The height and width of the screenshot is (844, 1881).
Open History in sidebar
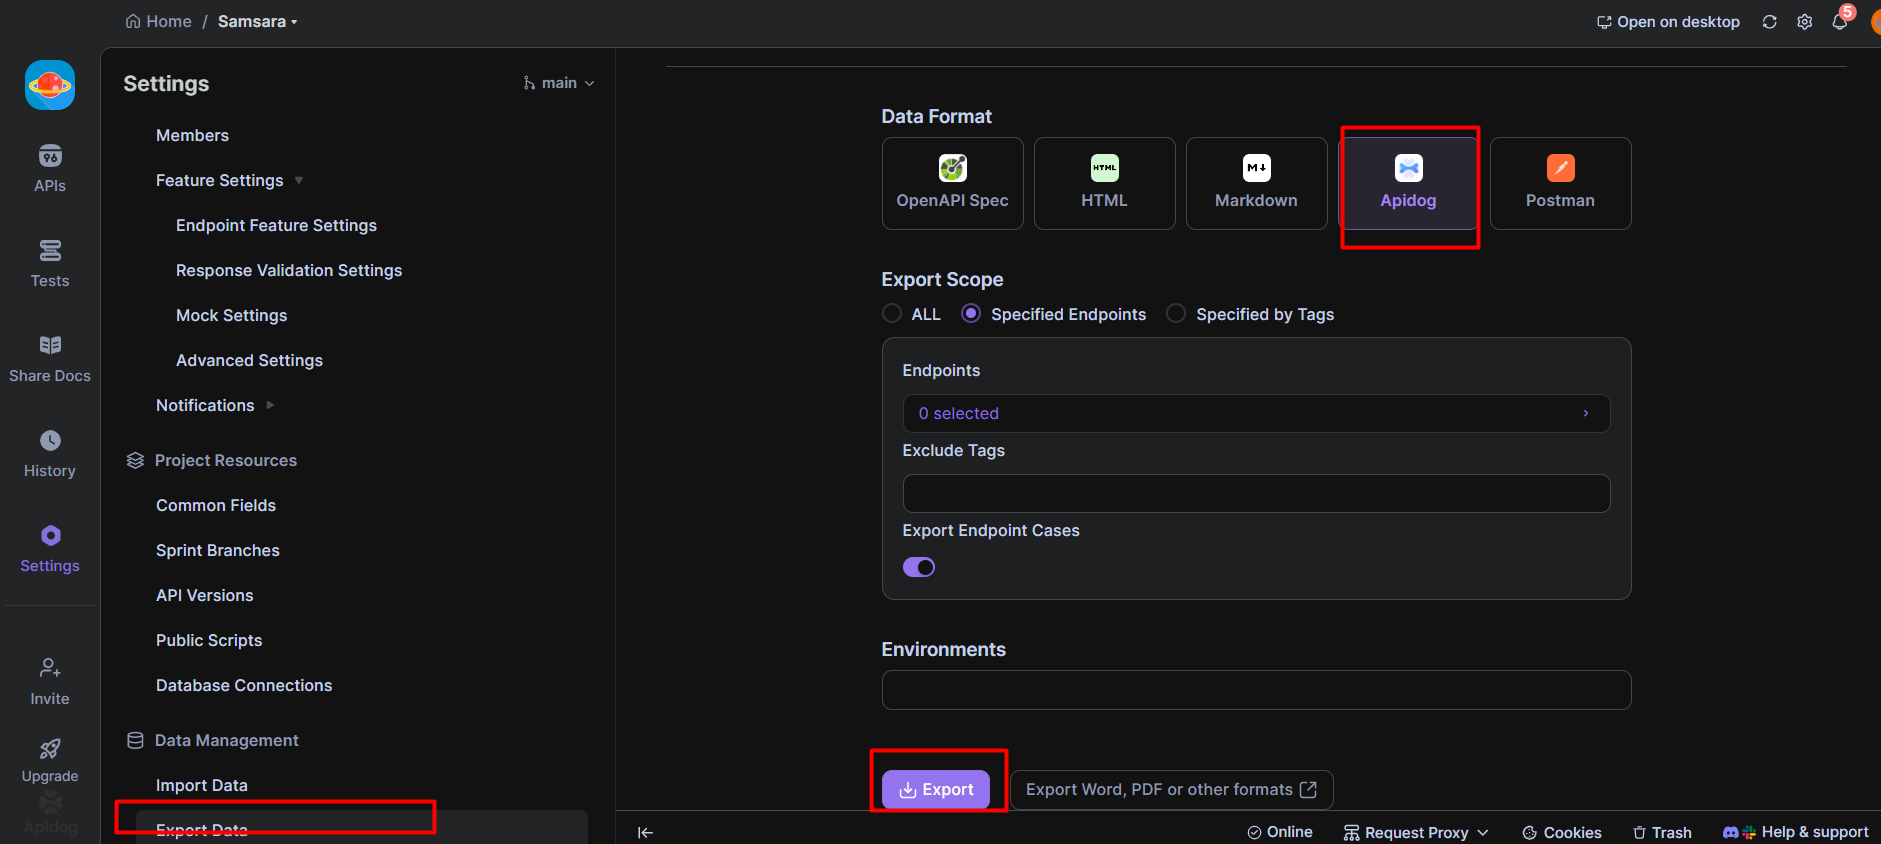coord(50,453)
